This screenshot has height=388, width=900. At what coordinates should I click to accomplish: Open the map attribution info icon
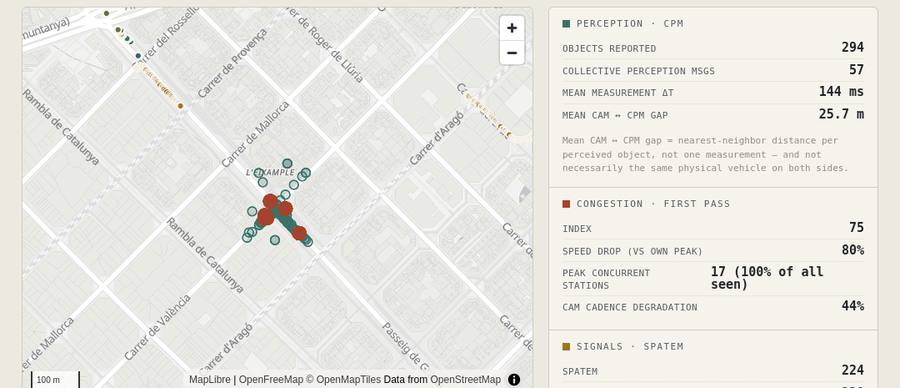coord(514,379)
